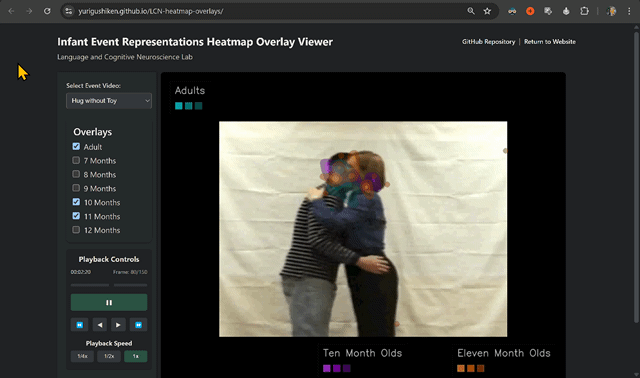Step back one frame
Screen dimensions: 640x378
click(100, 325)
